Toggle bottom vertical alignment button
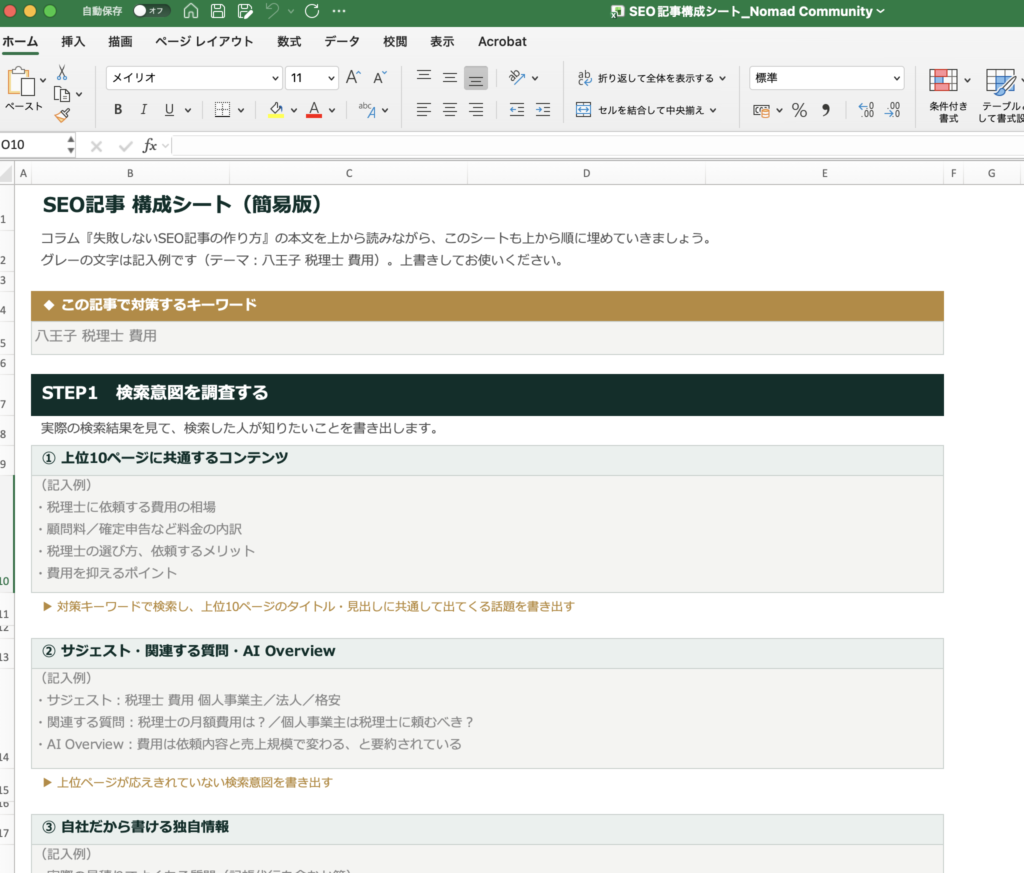 tap(476, 78)
